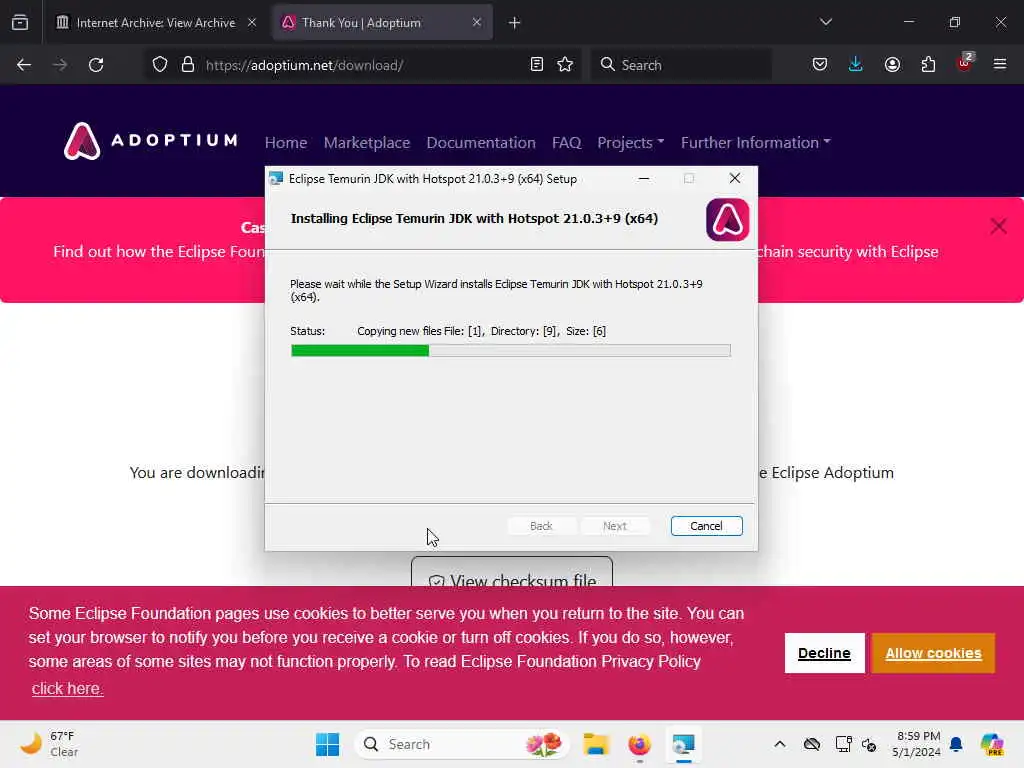This screenshot has width=1024, height=768.
Task: Close the Temurin Setup dialog
Action: point(735,178)
